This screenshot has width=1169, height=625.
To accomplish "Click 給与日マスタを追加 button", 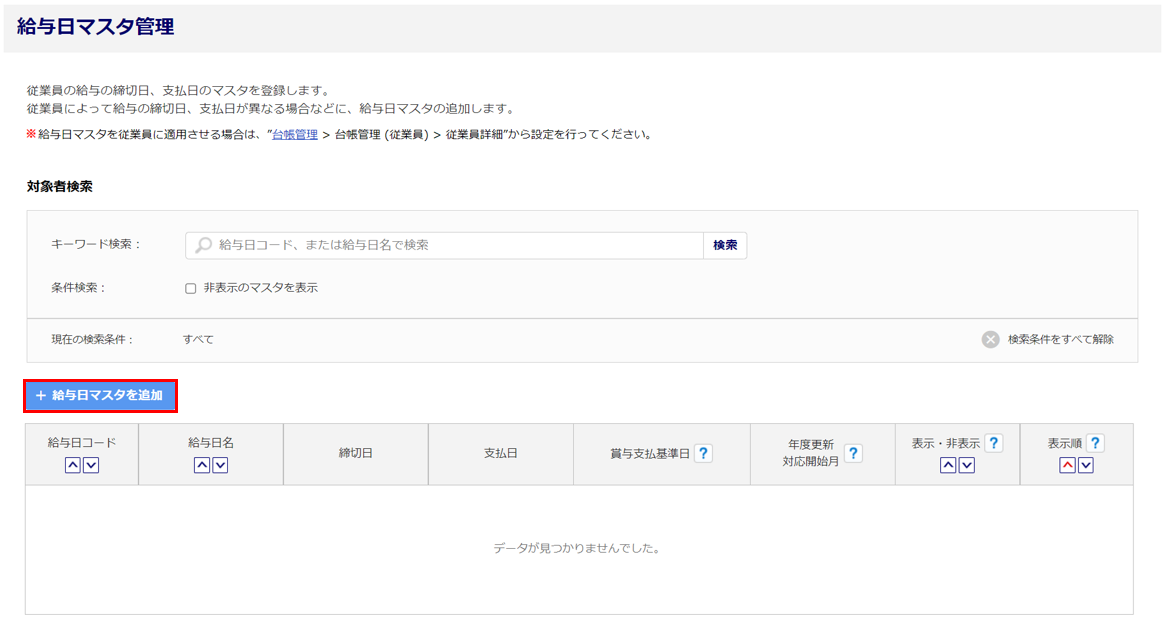I will tap(100, 396).
